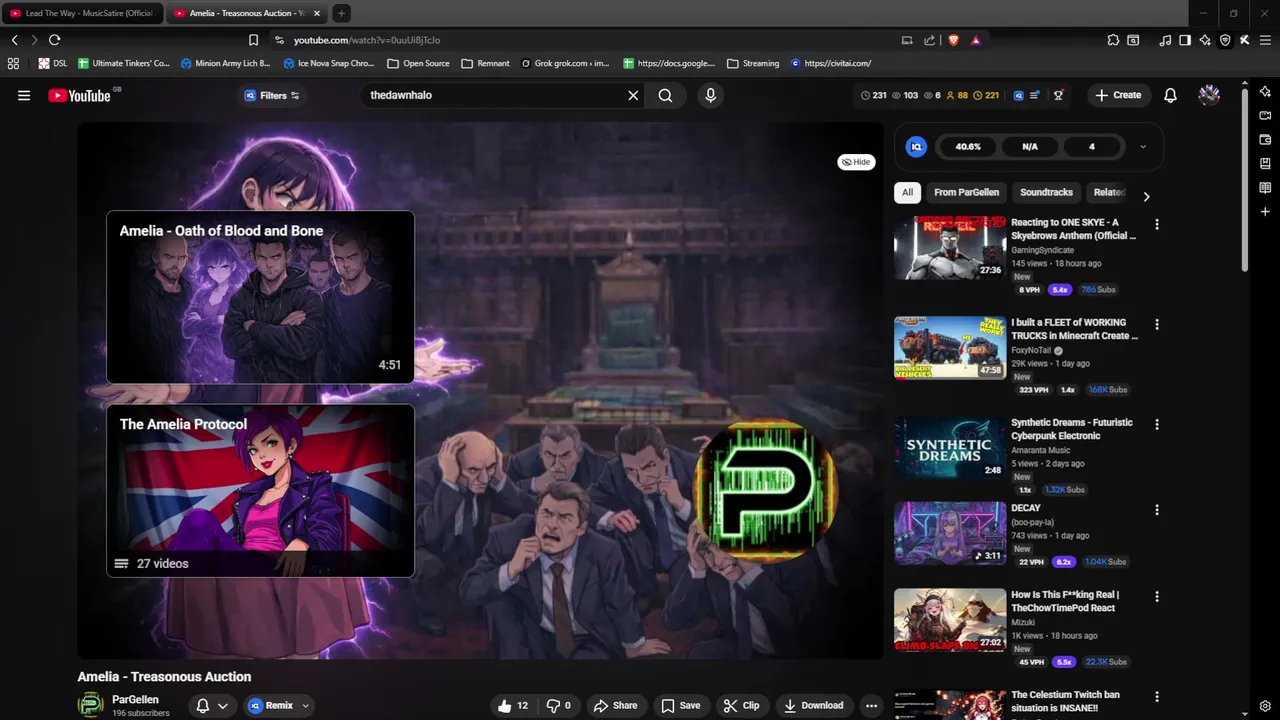Open the Brave VPN shield icon
The image size is (1280, 720).
tap(1225, 40)
